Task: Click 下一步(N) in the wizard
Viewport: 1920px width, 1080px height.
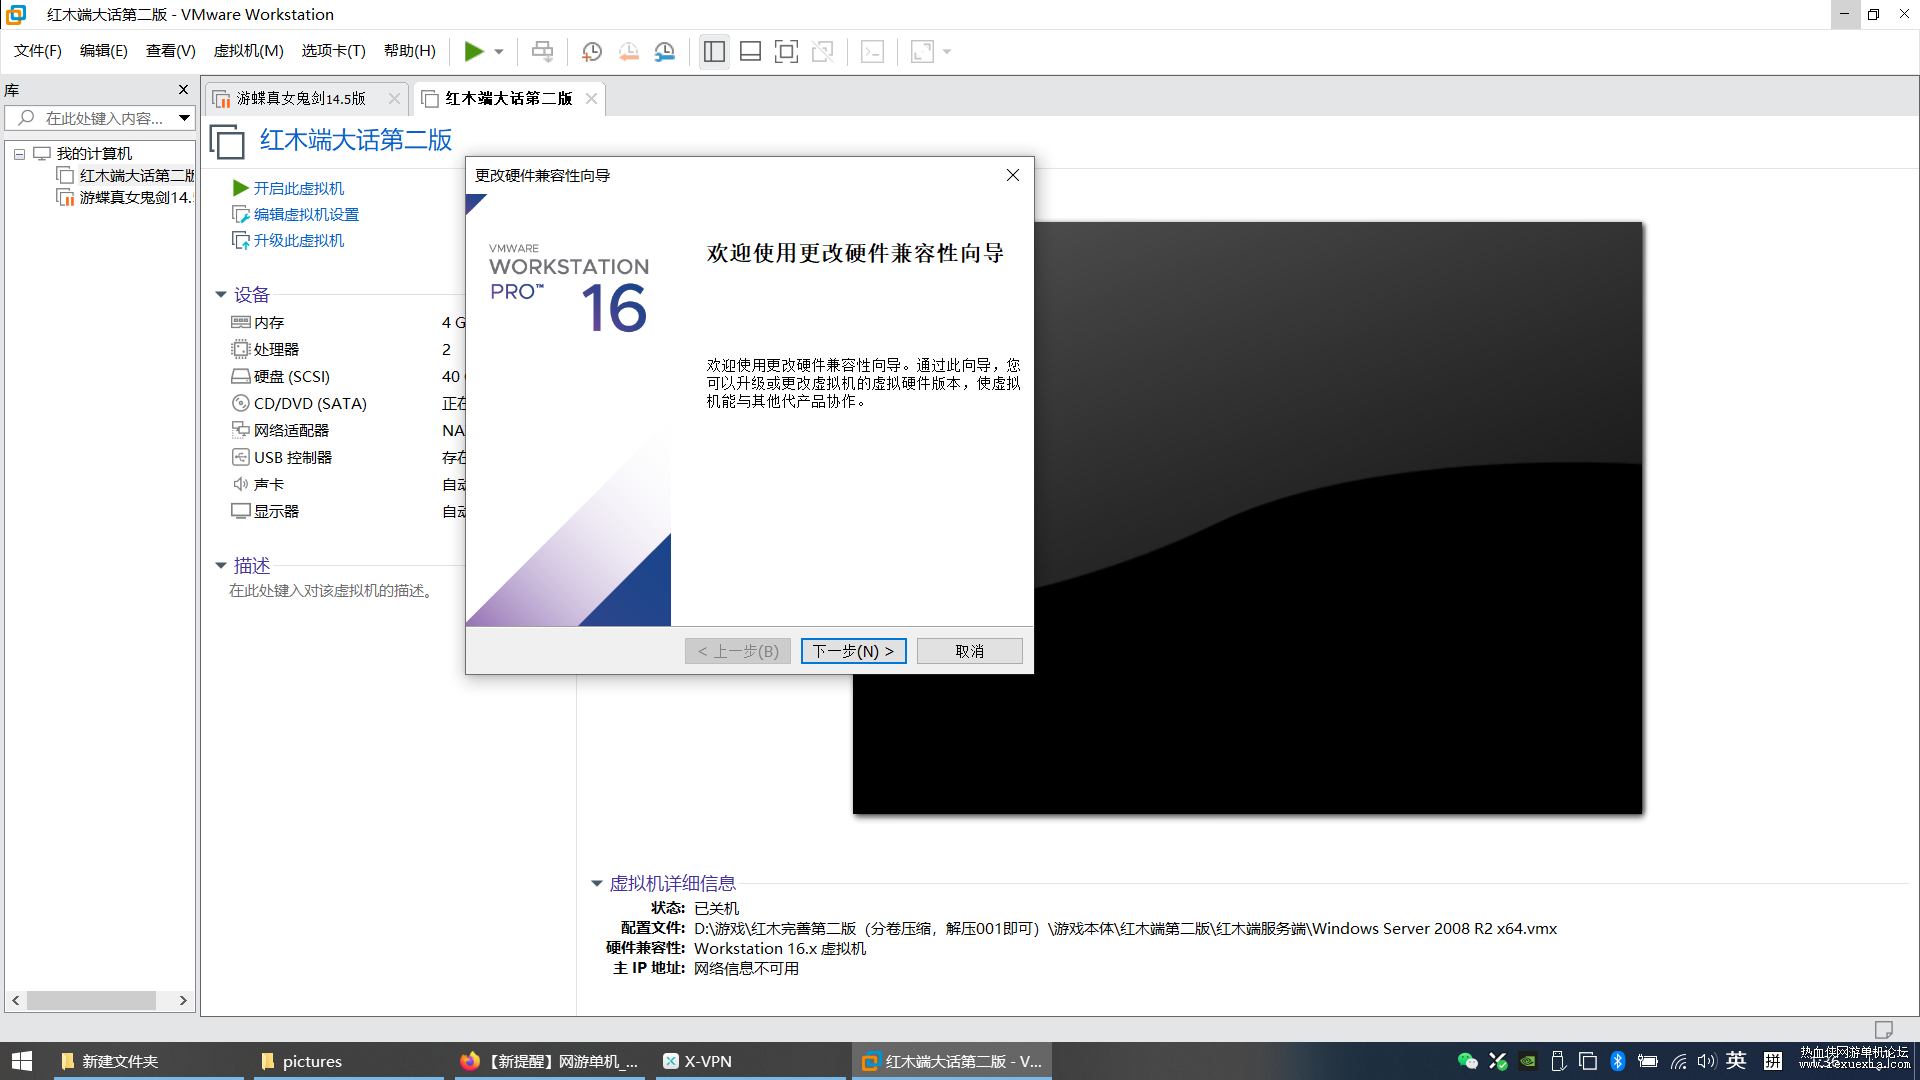Action: pos(853,651)
